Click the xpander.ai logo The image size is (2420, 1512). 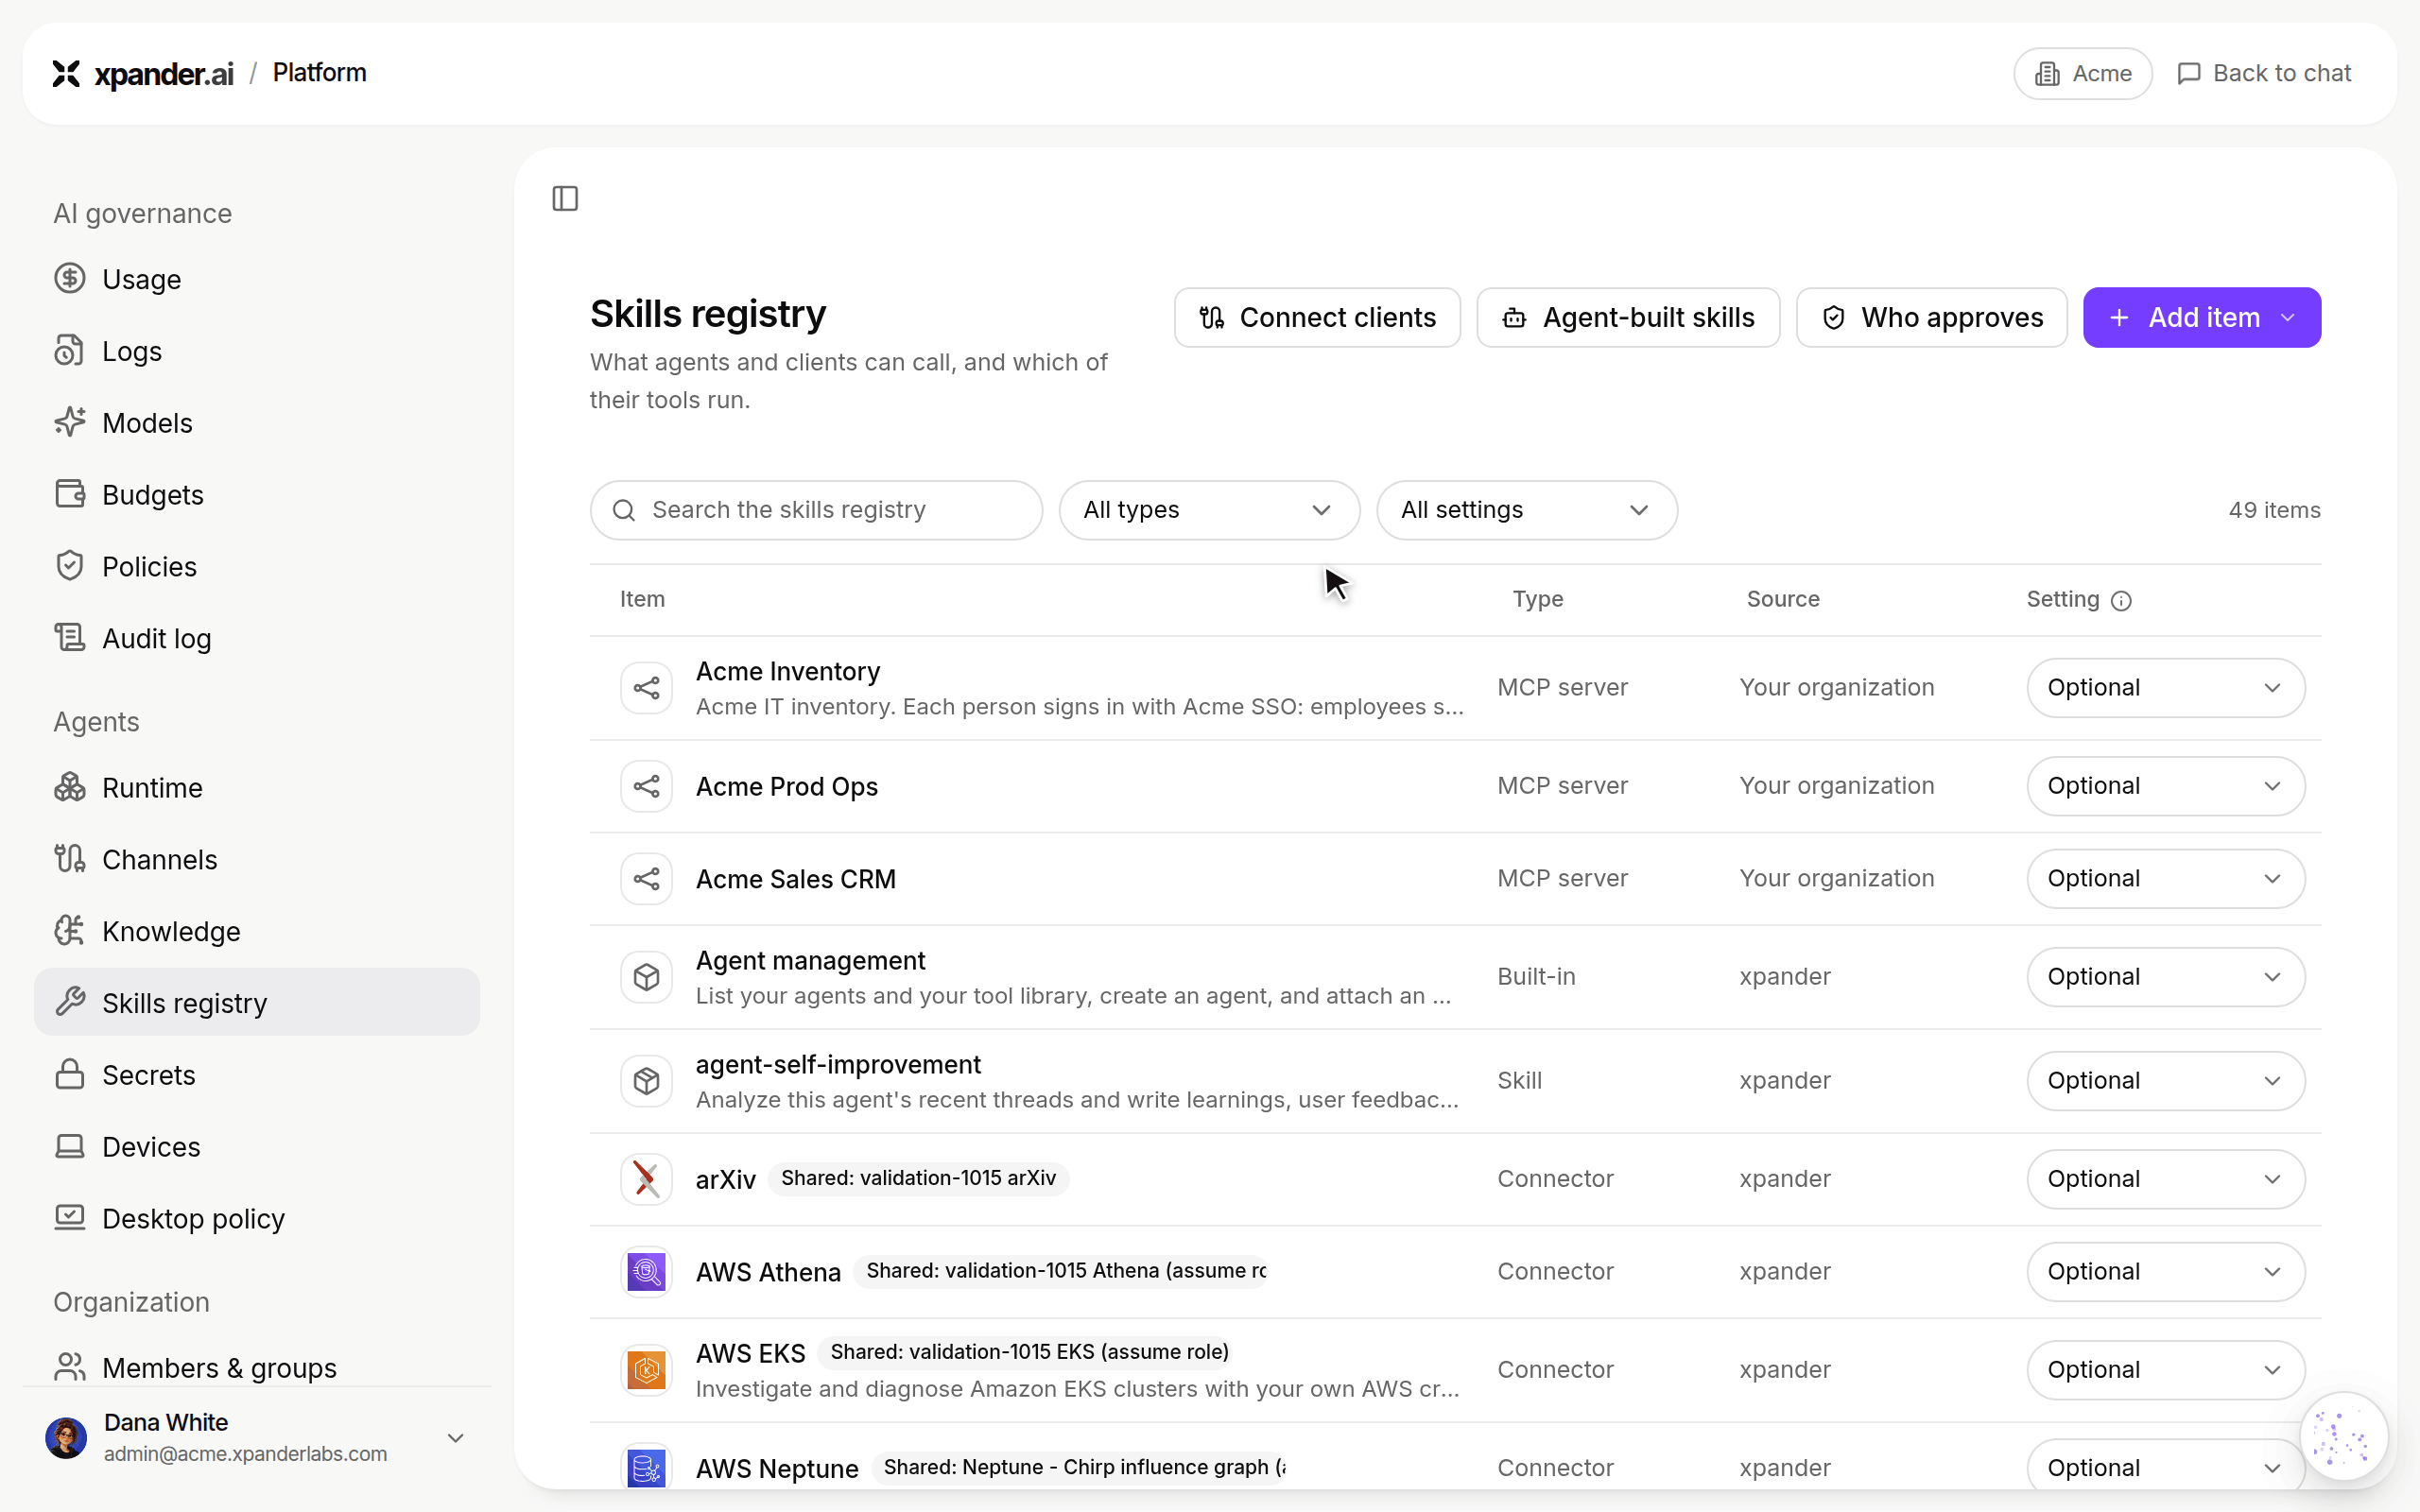[x=143, y=73]
